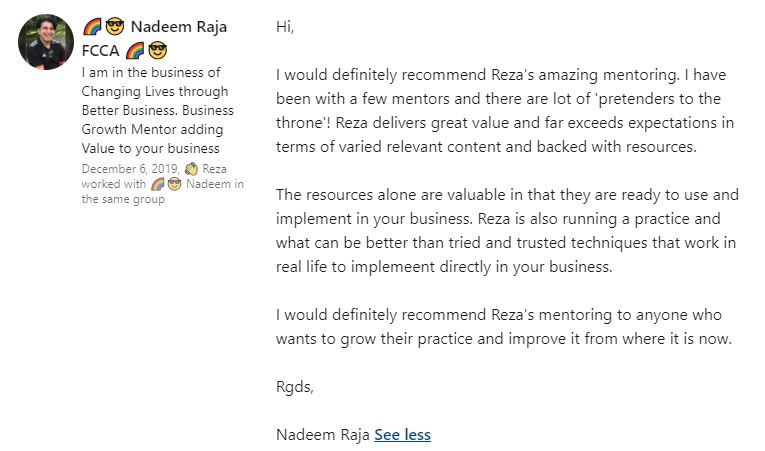Click the FCCA credential text
This screenshot has height=451, width=765.
coord(102,50)
